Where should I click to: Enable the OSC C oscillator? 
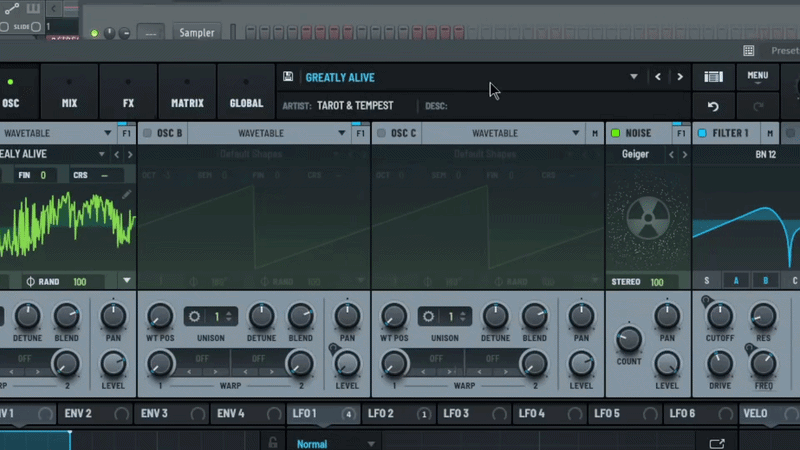(x=381, y=133)
